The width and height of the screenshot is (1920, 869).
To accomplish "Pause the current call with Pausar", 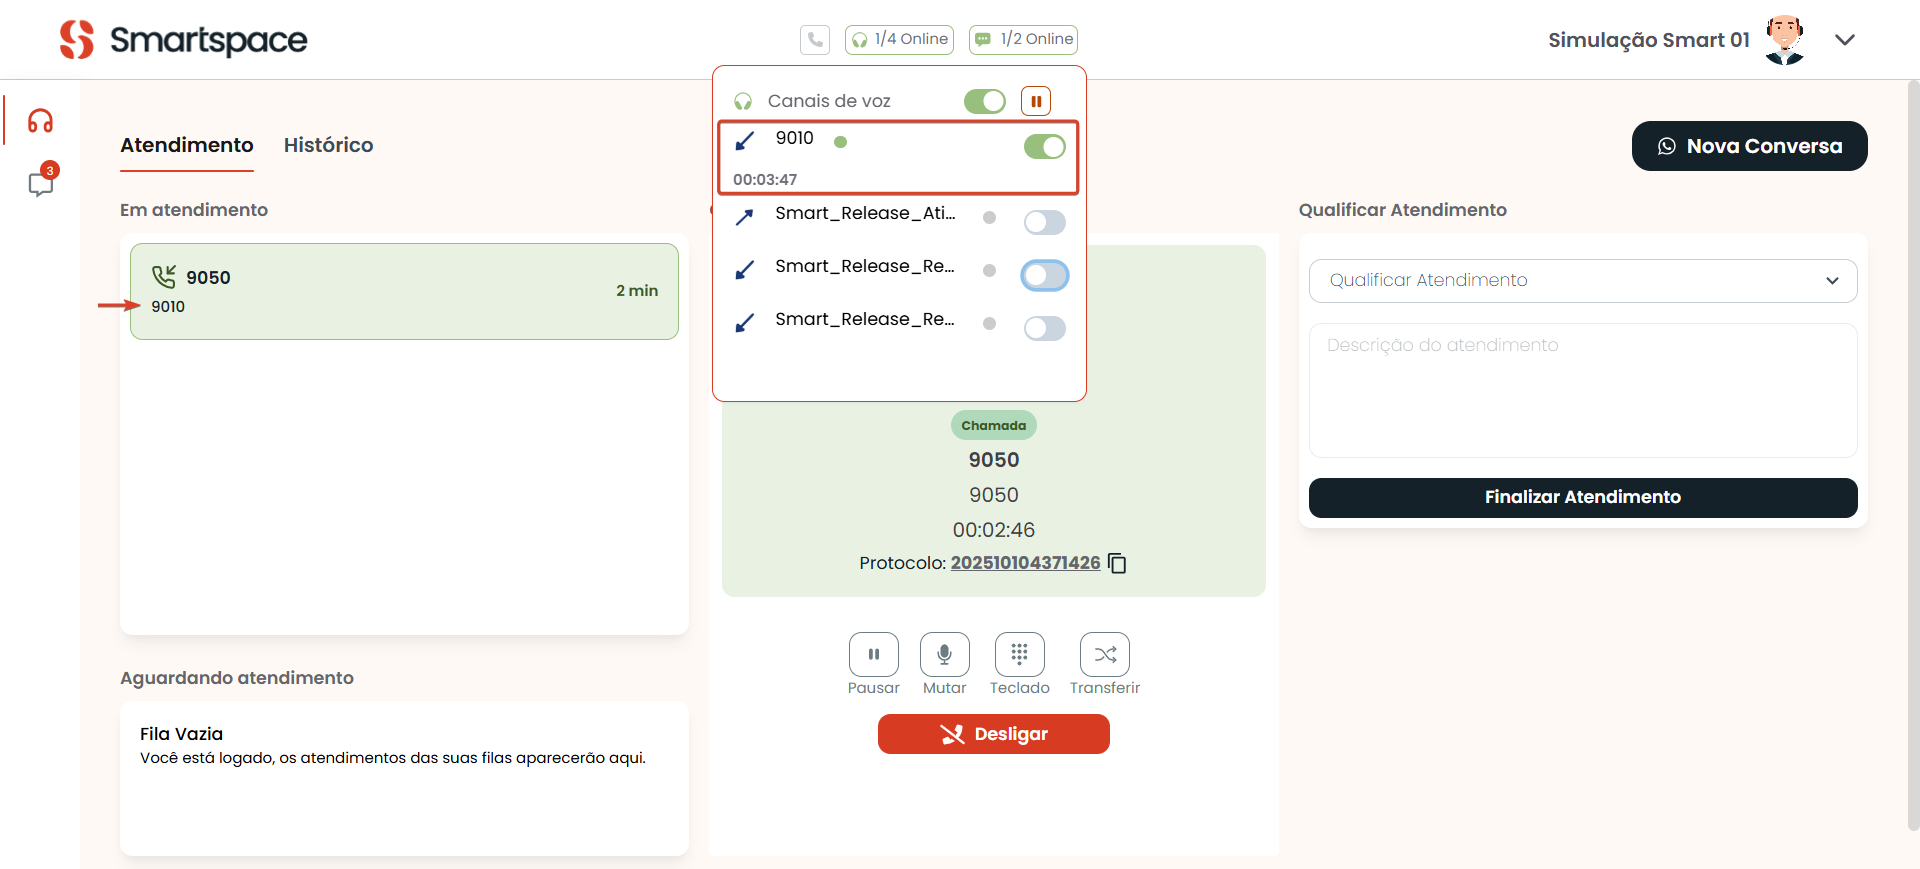I will pyautogui.click(x=873, y=655).
